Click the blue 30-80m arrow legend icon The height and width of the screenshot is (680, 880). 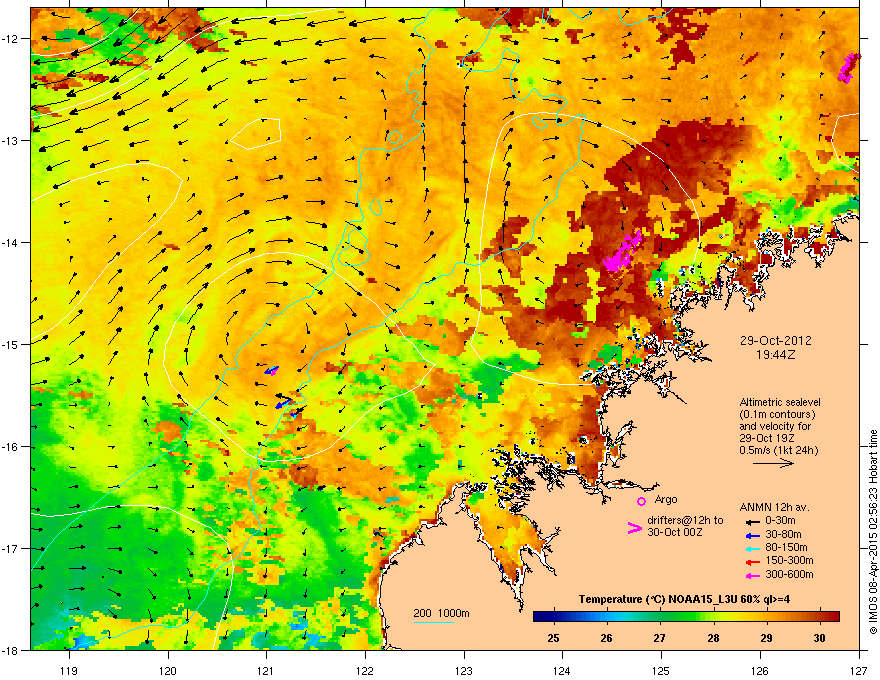(x=753, y=535)
